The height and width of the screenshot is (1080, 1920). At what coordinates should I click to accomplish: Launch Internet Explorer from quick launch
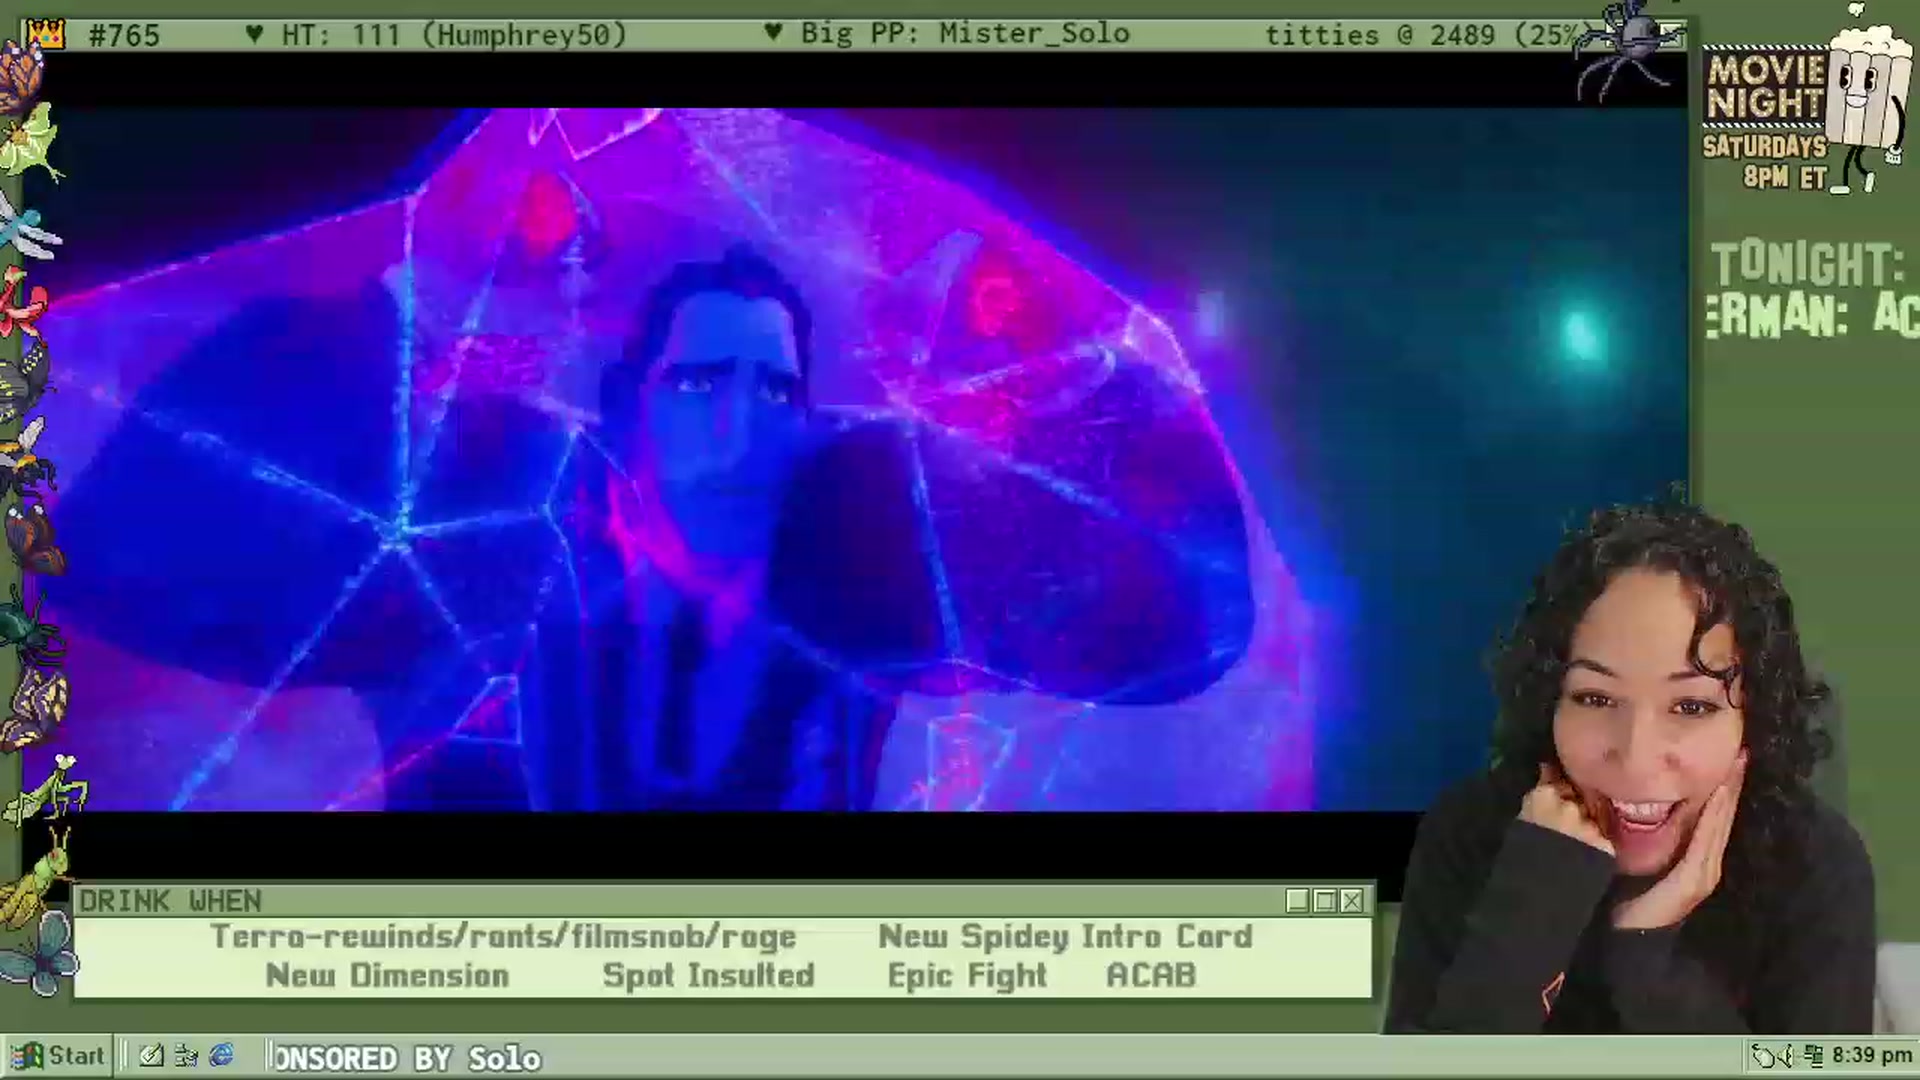click(x=221, y=1056)
